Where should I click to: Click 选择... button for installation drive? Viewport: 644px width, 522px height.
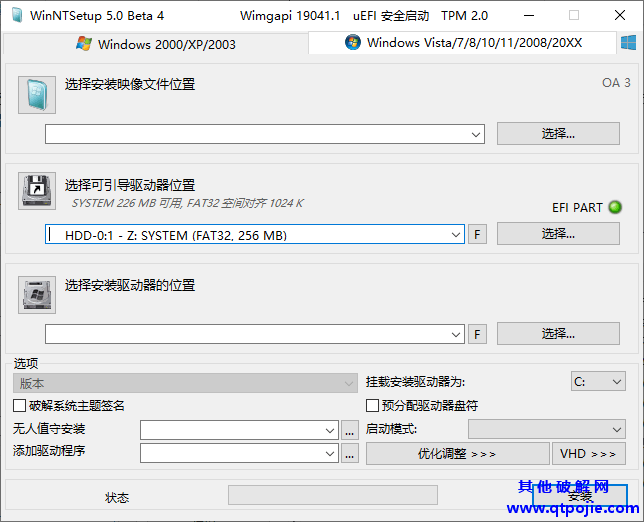tap(558, 333)
